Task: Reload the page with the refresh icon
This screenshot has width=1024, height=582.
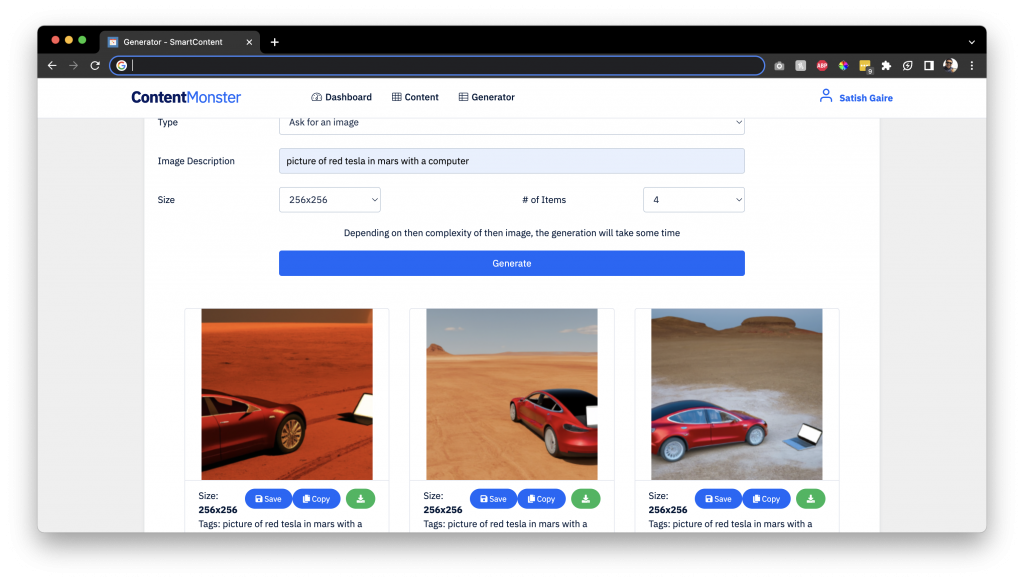Action: [95, 65]
